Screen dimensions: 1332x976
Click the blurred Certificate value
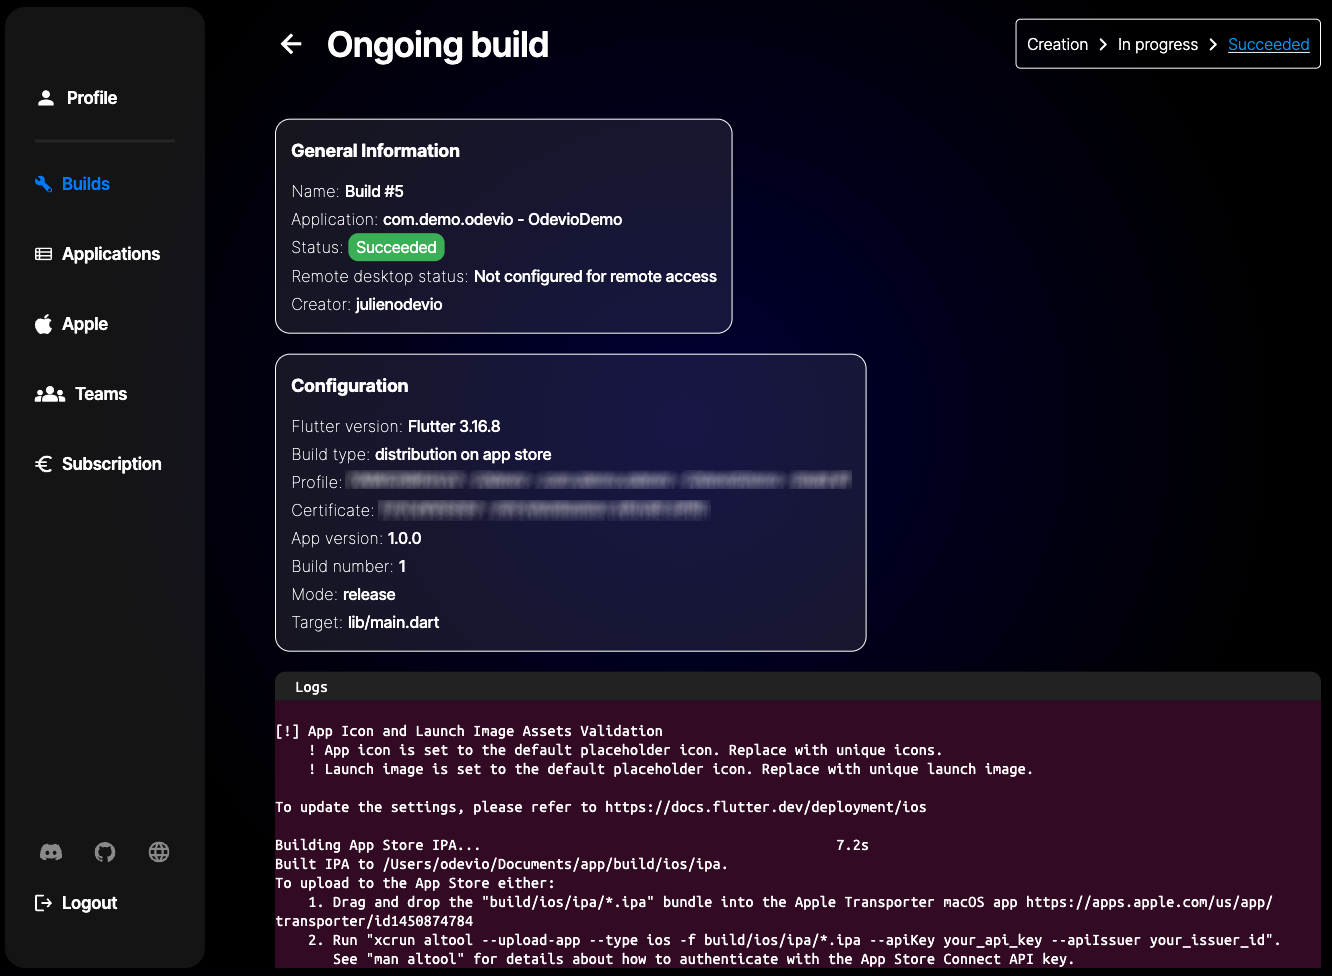point(545,510)
